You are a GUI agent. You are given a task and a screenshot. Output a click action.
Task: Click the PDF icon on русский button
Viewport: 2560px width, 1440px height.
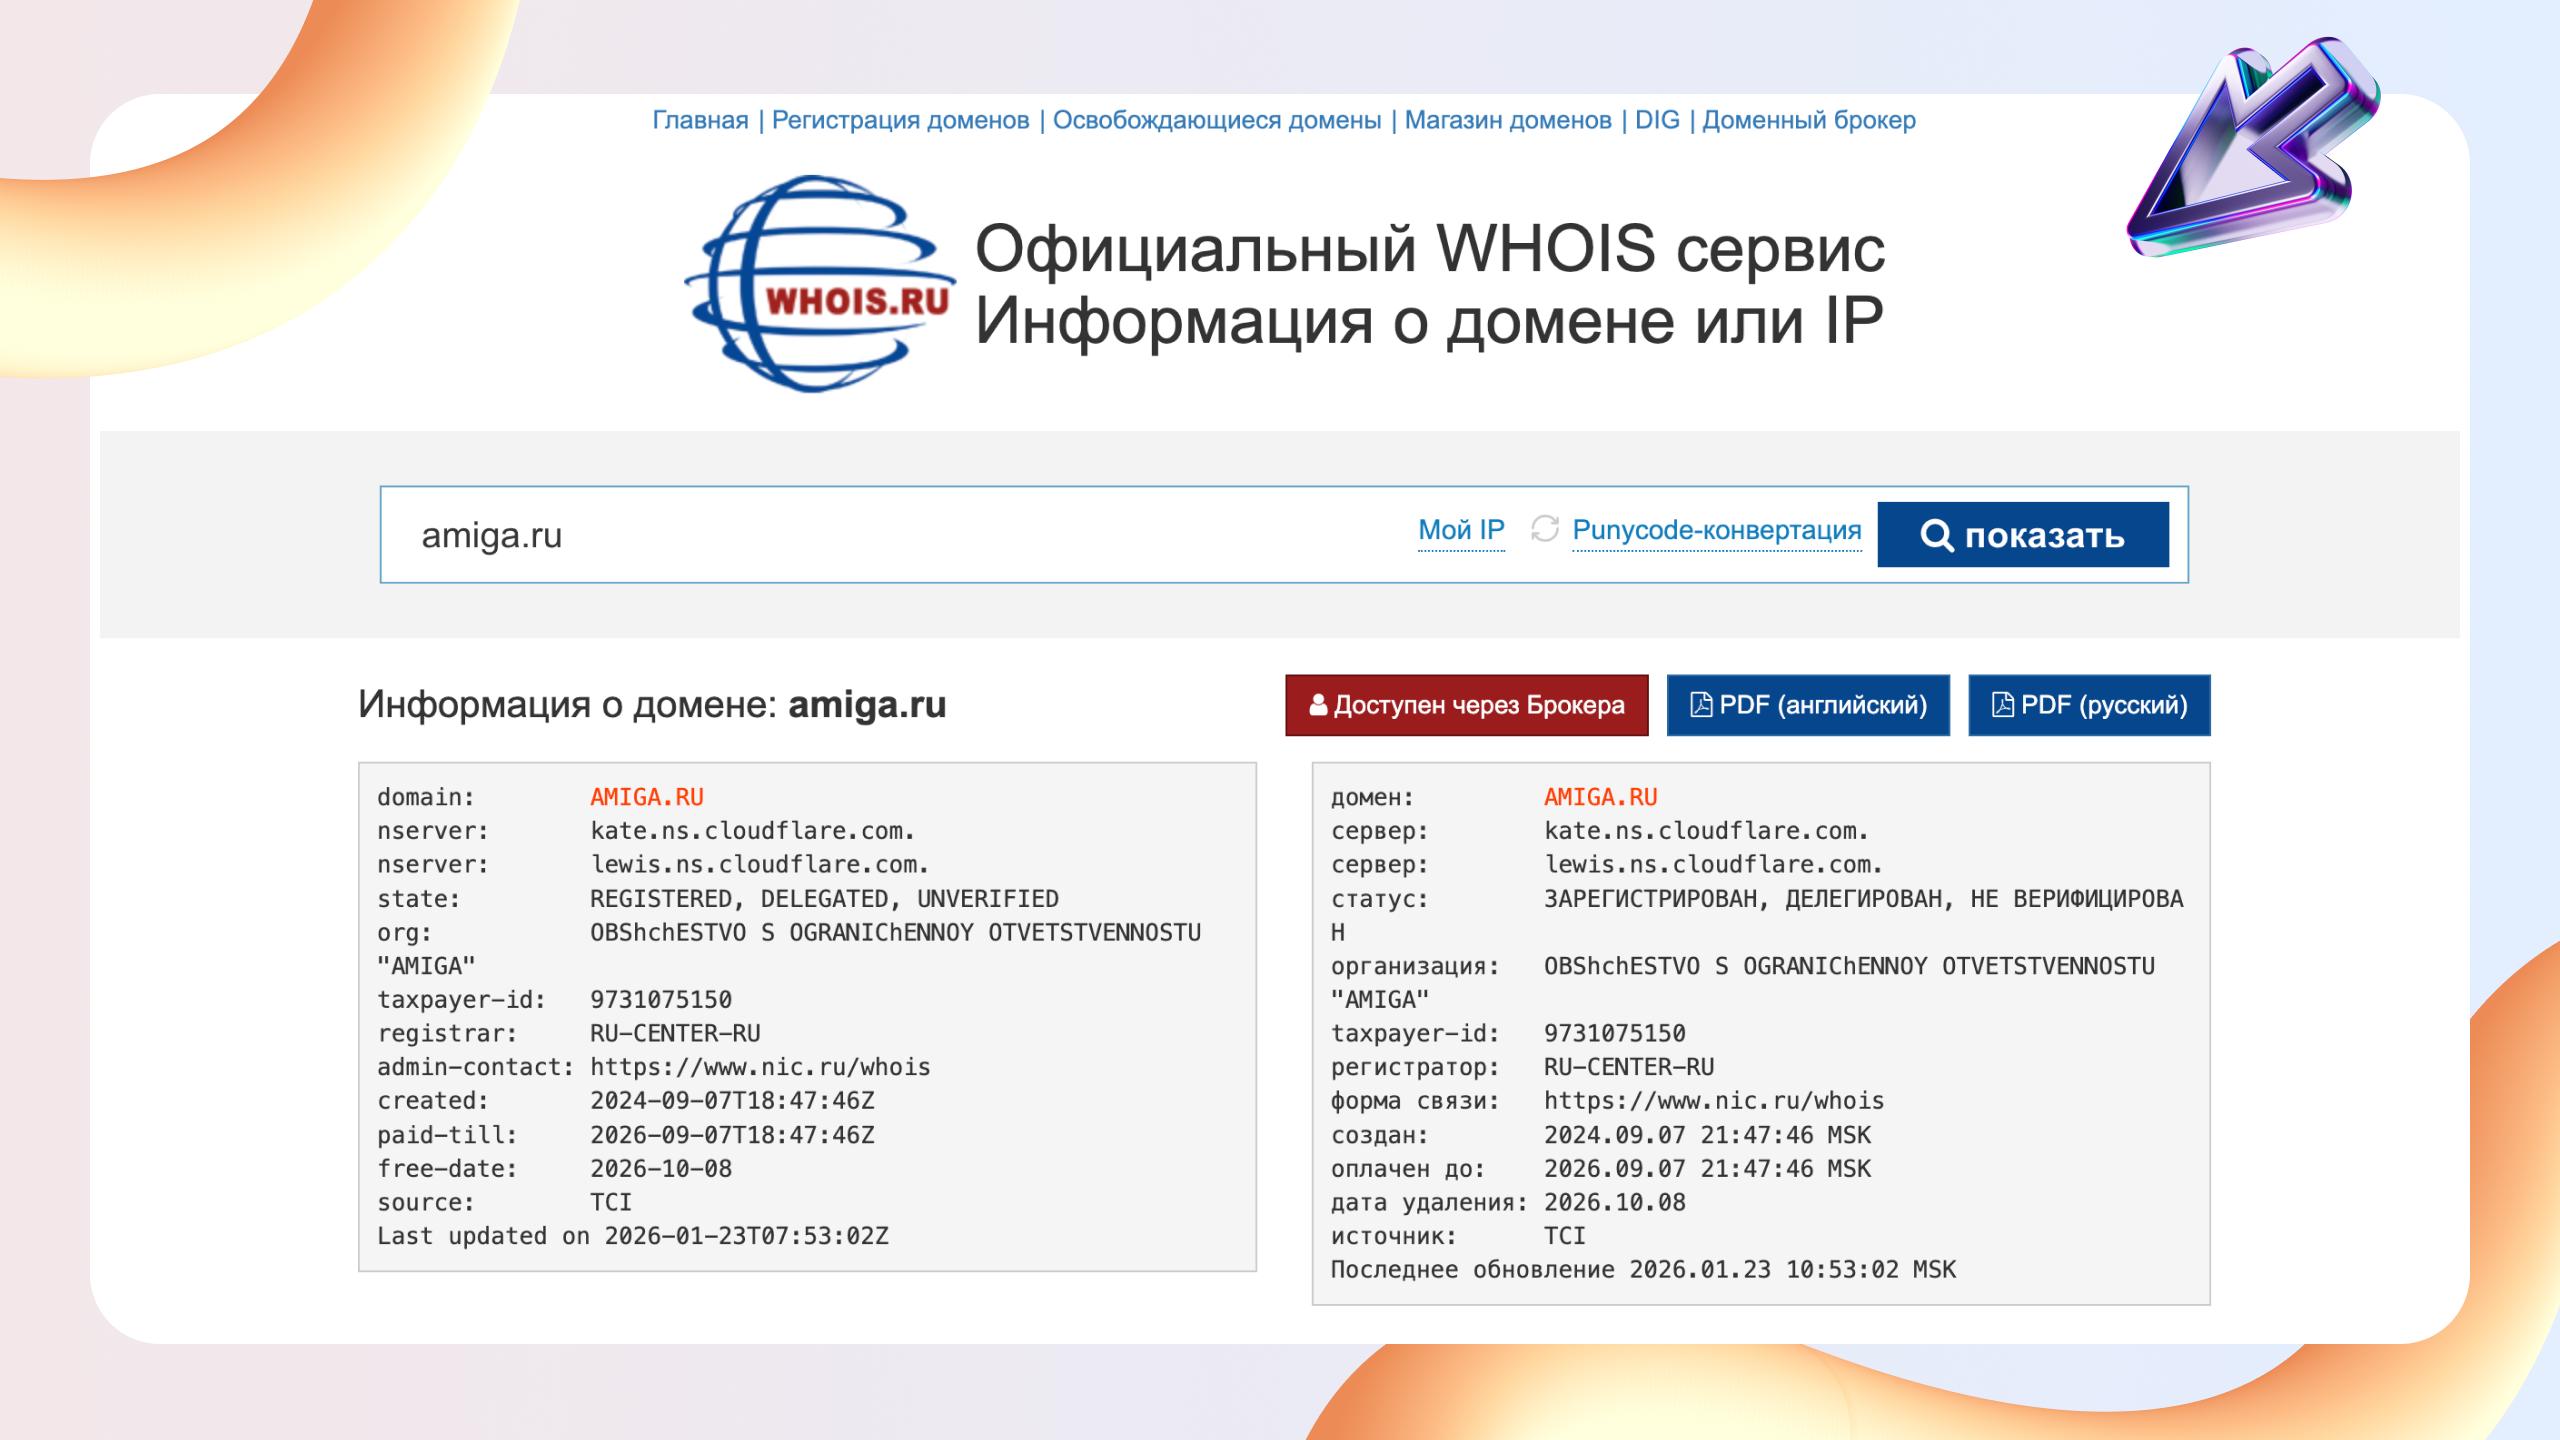(x=2002, y=705)
